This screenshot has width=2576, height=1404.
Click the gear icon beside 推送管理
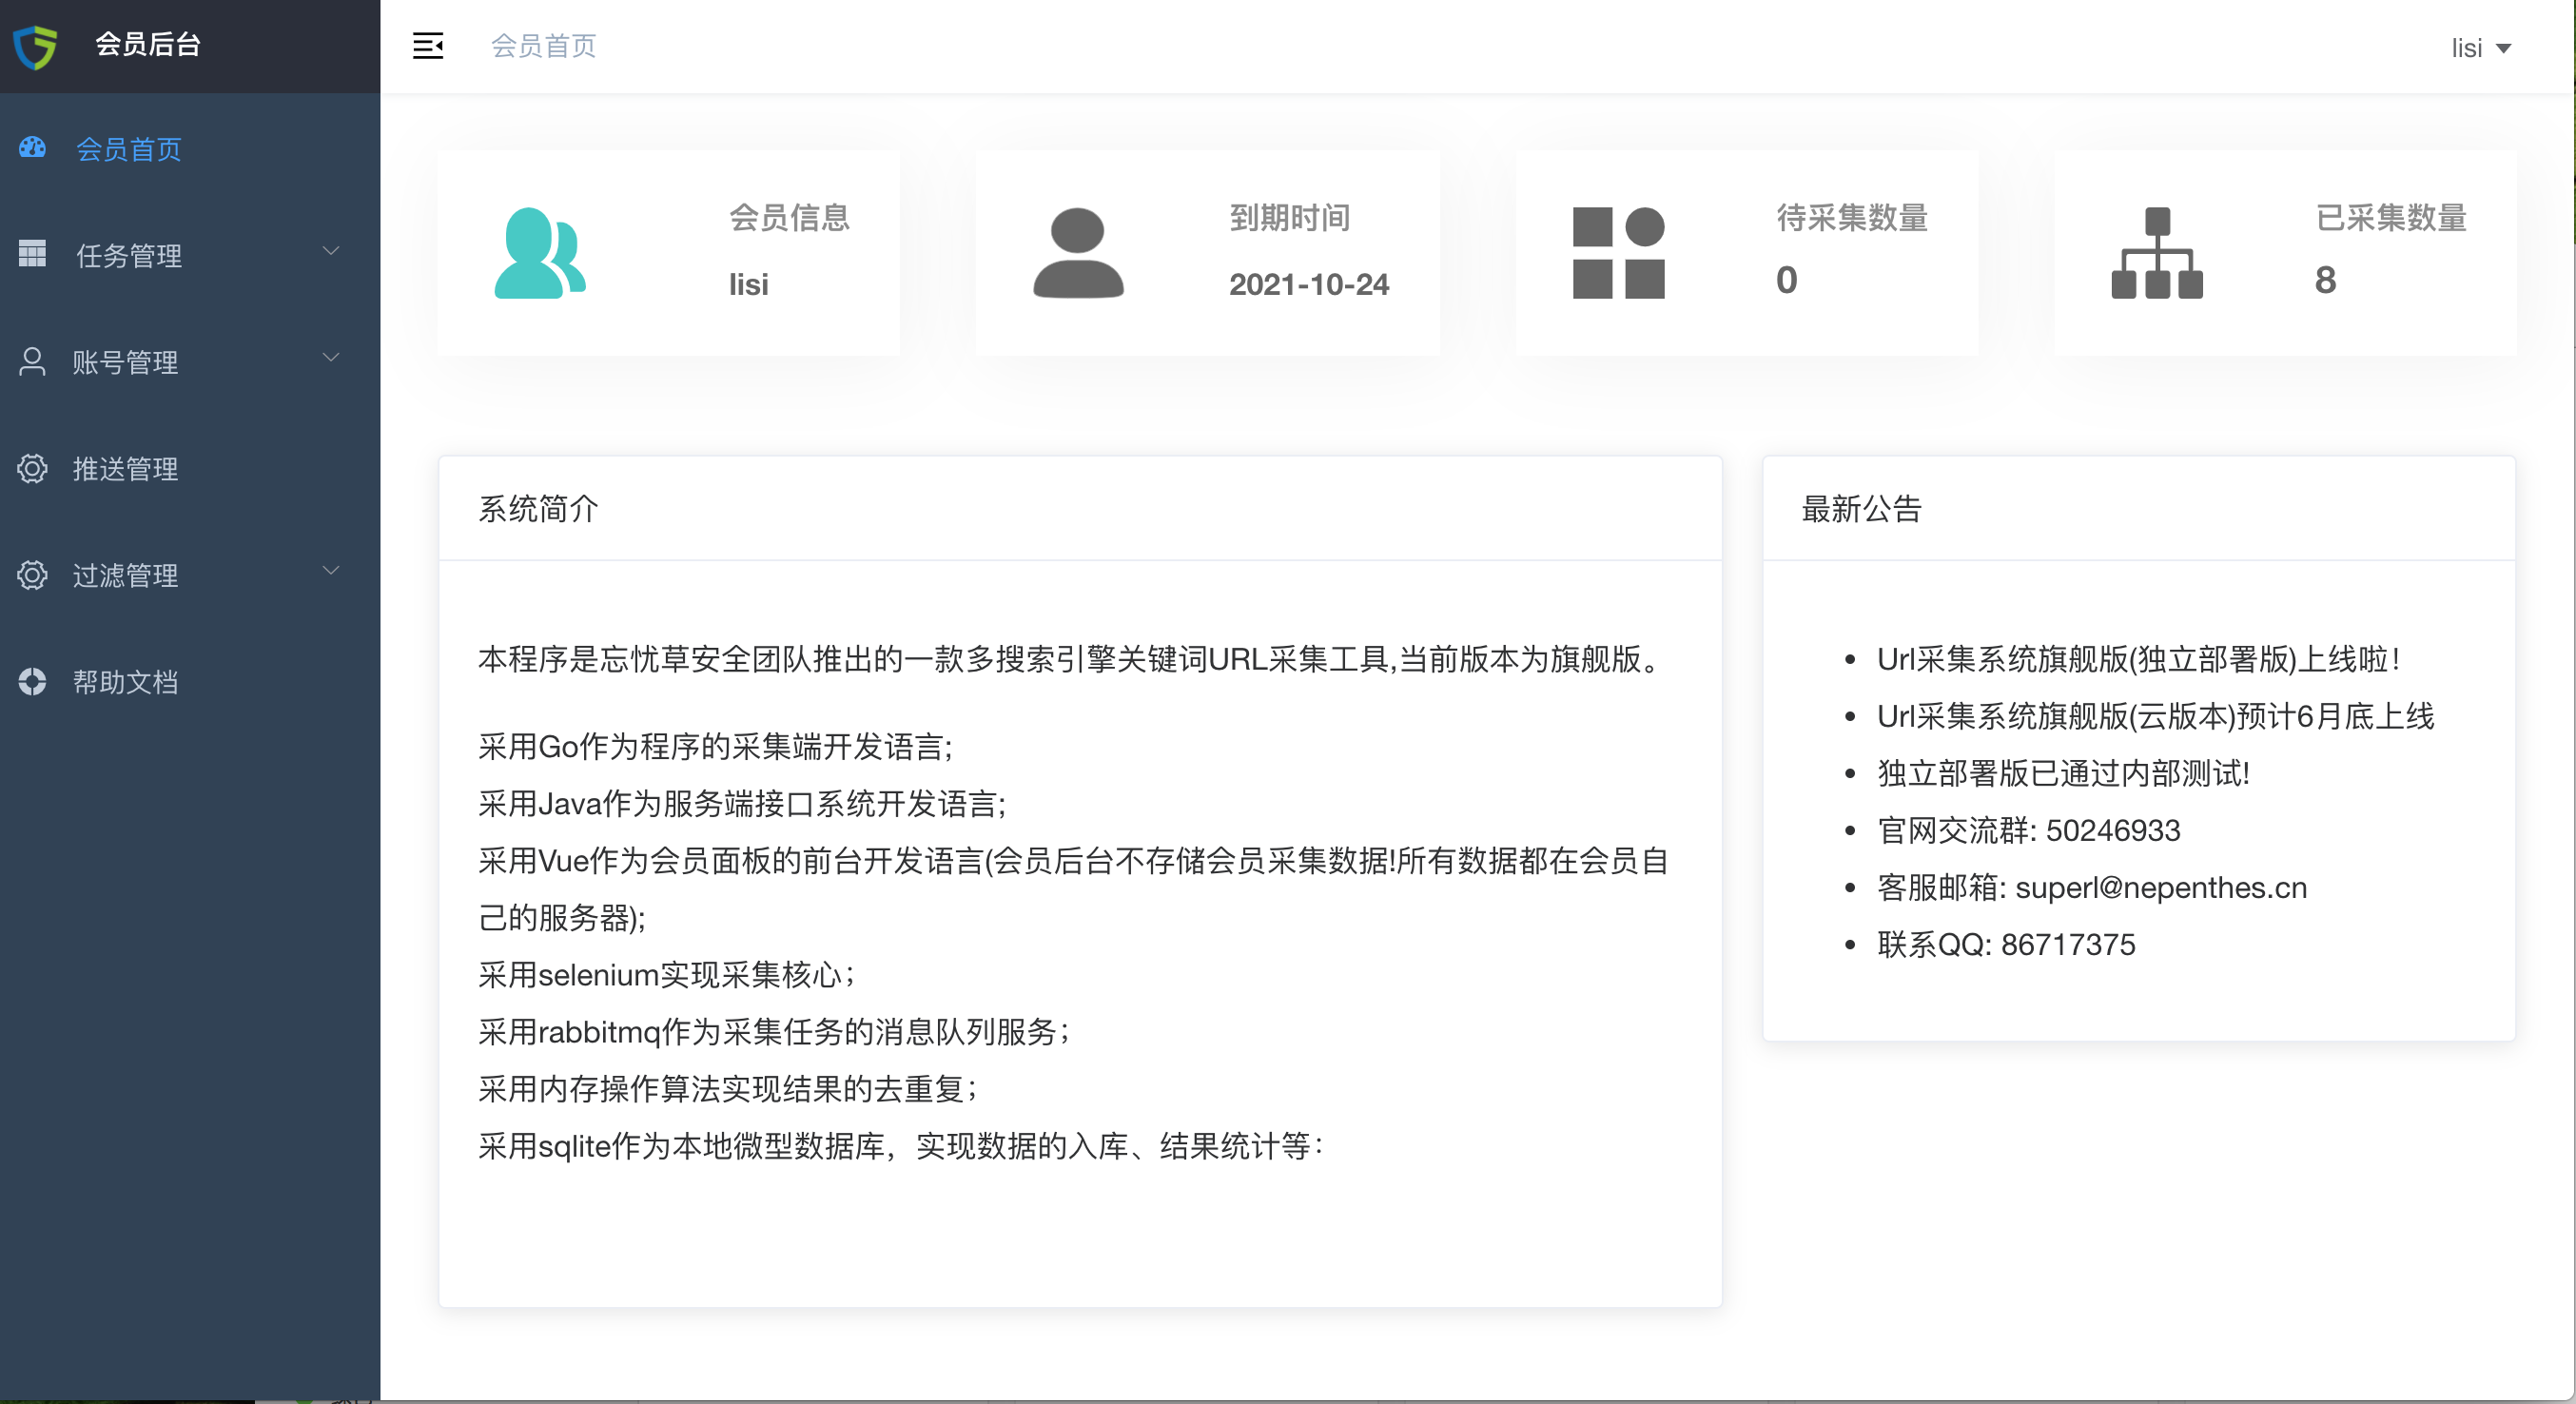(x=32, y=468)
